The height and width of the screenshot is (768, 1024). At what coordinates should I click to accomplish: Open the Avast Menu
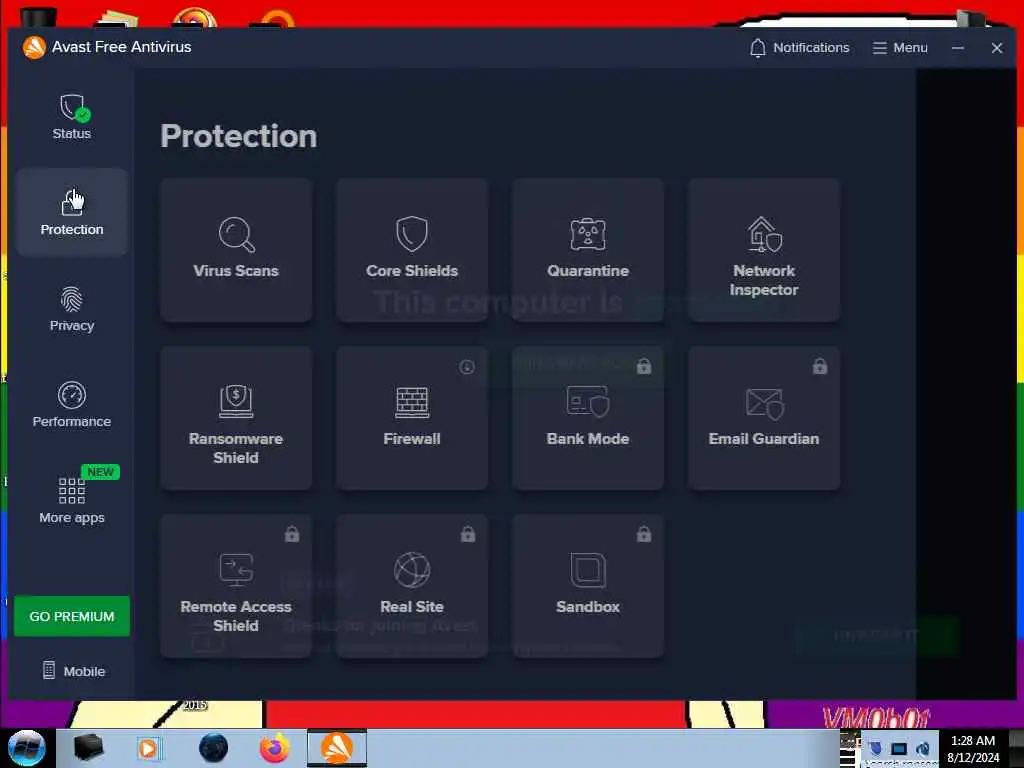click(x=900, y=48)
